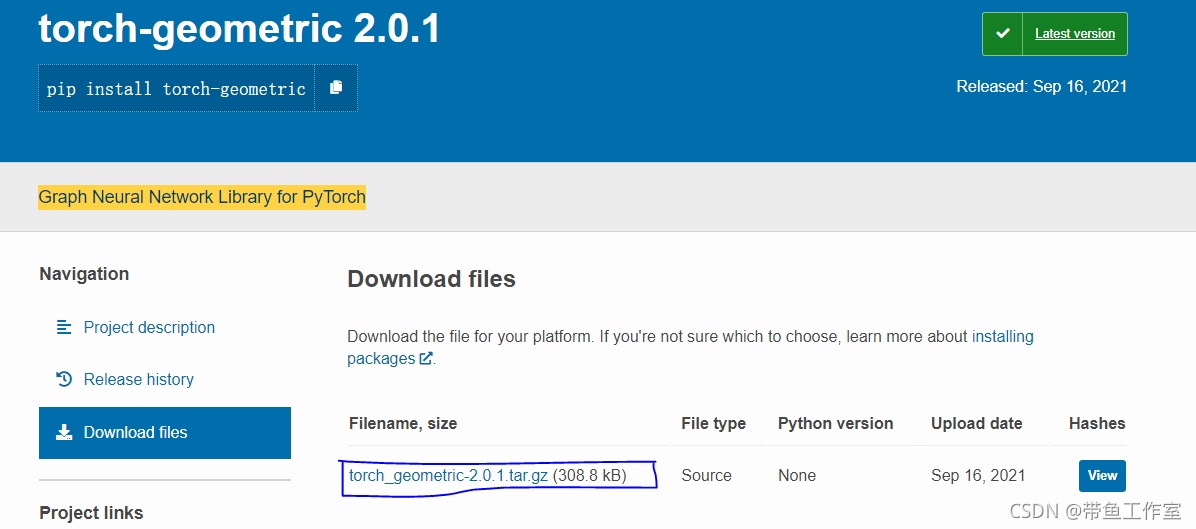Click the Release history clock icon
This screenshot has width=1196, height=529.
click(x=64, y=379)
